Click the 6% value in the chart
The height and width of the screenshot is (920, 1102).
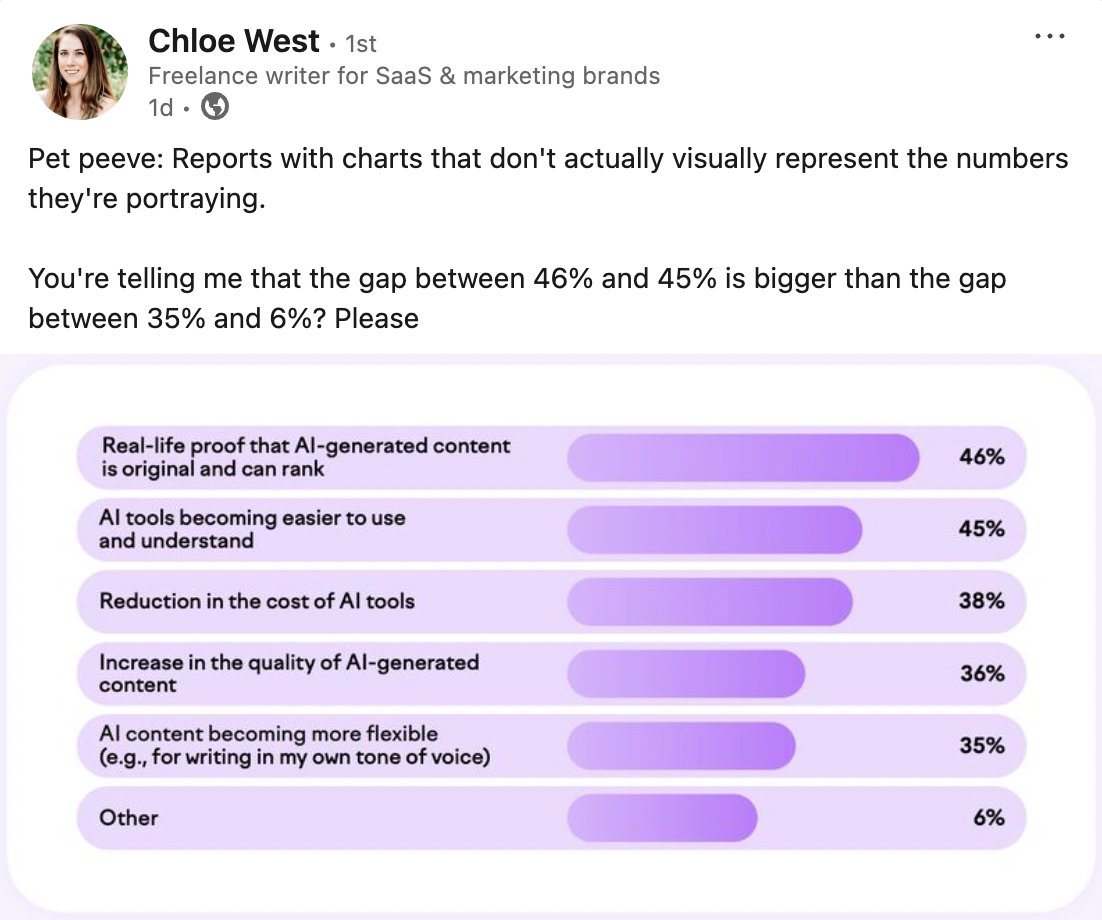[x=987, y=817]
